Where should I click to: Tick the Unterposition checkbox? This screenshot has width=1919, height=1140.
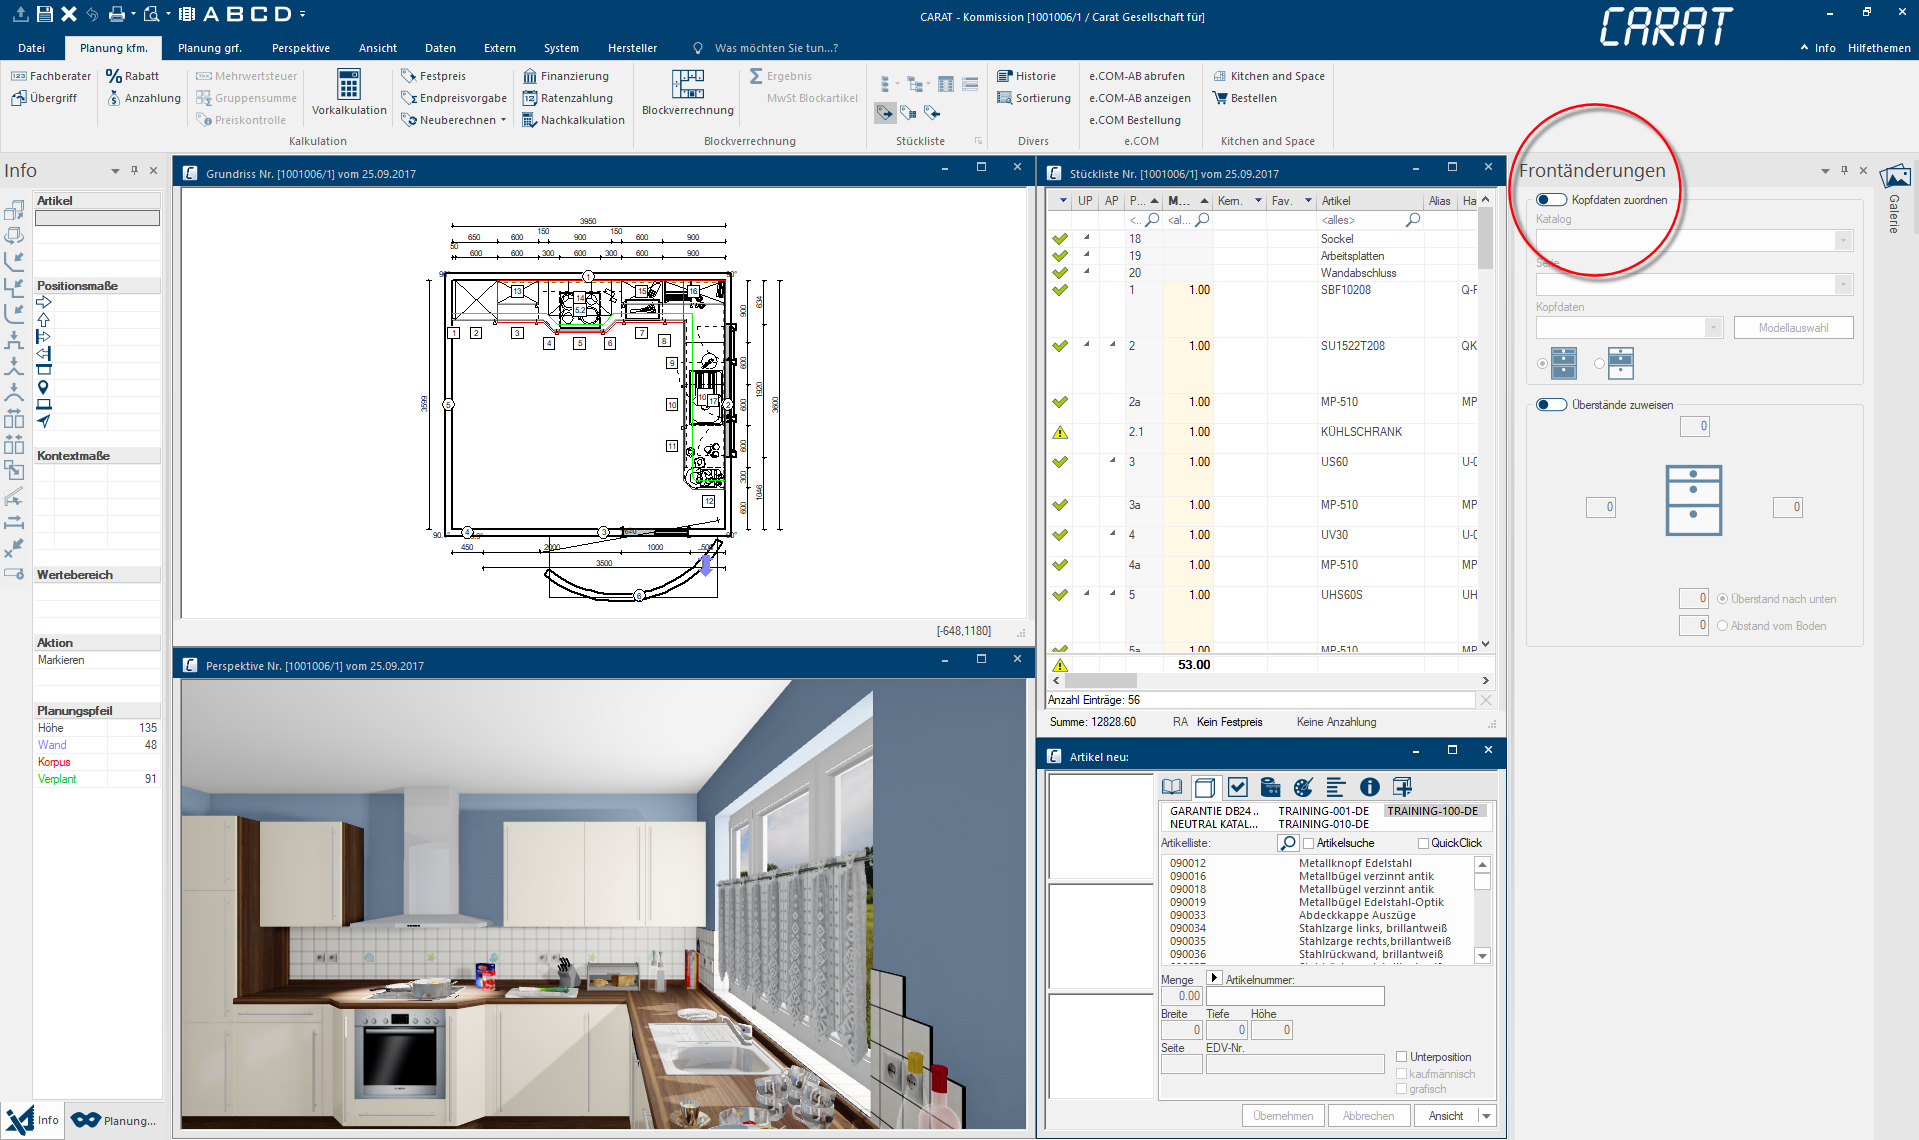pyautogui.click(x=1402, y=1057)
